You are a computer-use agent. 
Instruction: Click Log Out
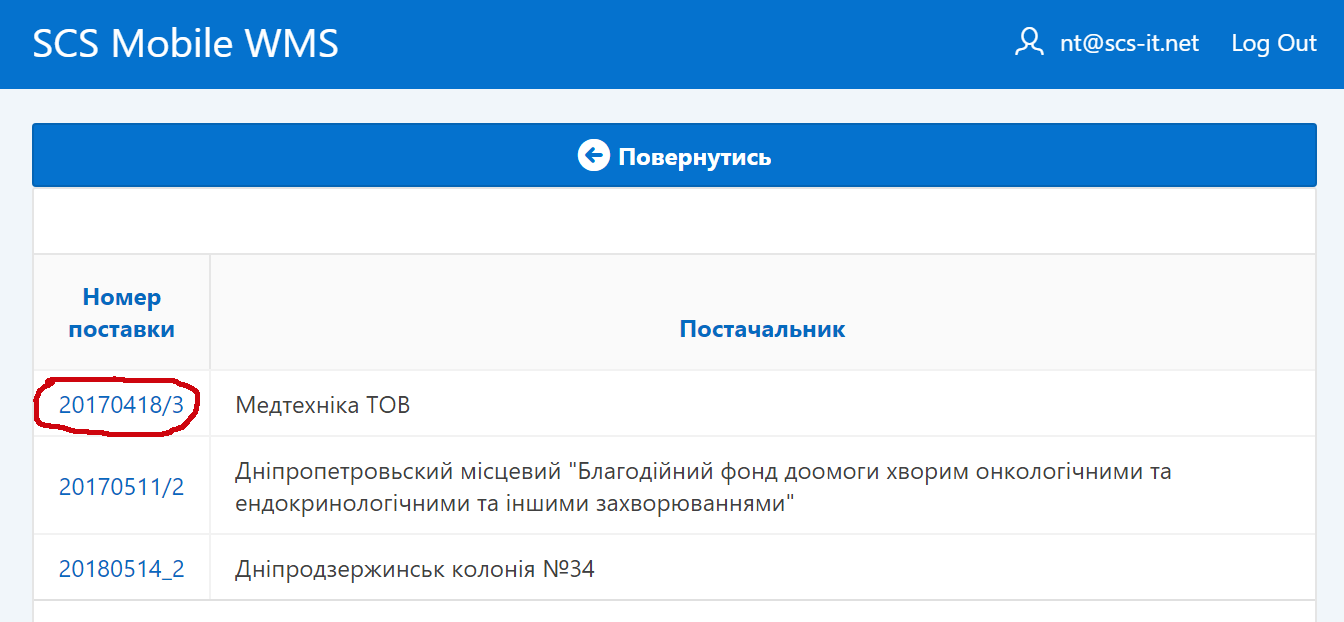1274,43
